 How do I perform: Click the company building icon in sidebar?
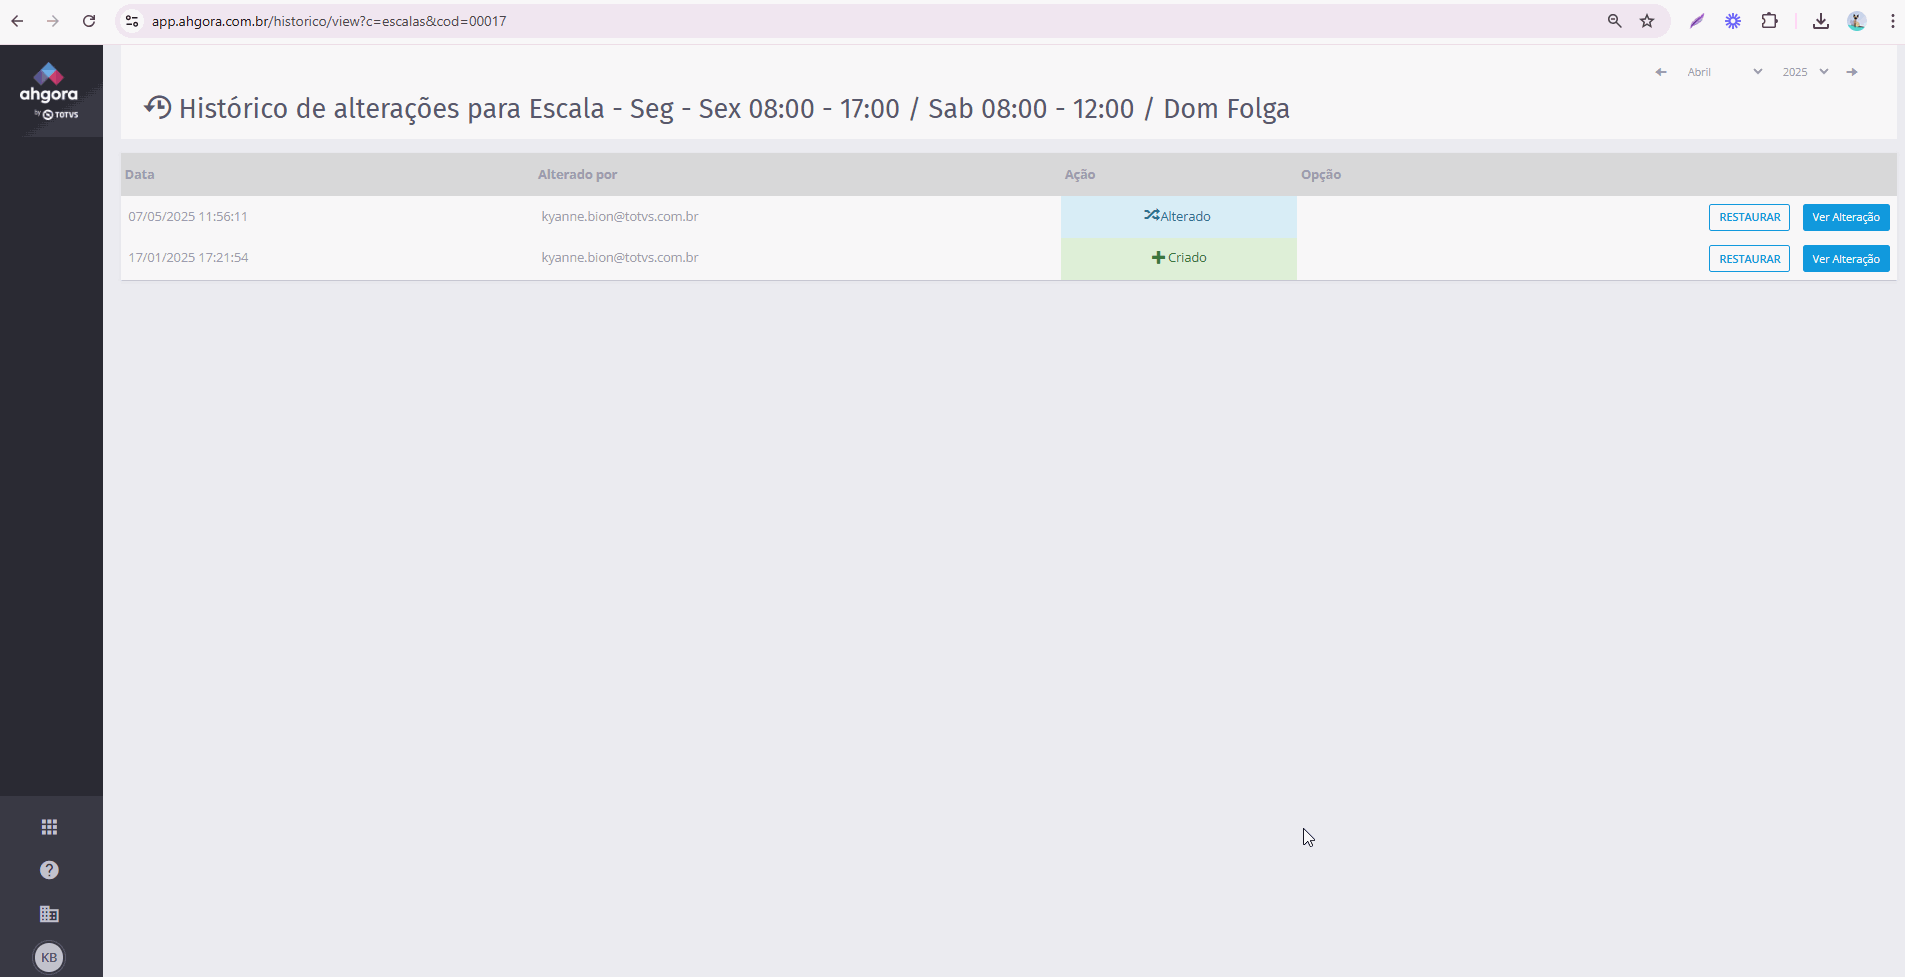49,914
